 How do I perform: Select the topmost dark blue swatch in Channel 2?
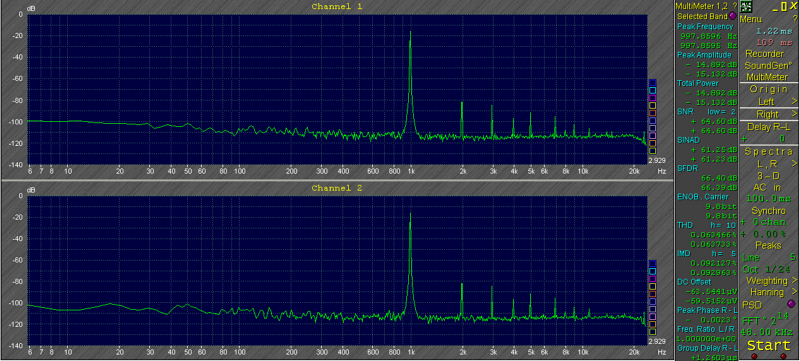pyautogui.click(x=652, y=264)
